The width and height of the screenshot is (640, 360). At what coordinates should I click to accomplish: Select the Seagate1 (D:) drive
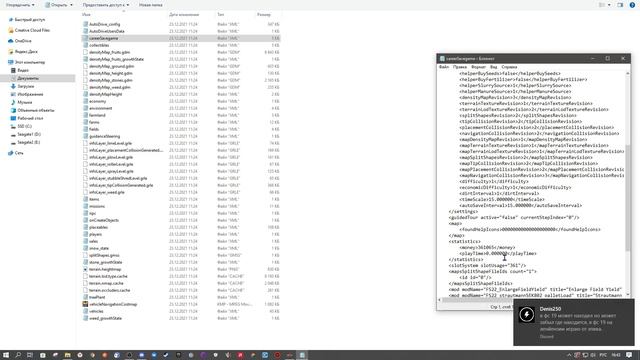point(29,134)
